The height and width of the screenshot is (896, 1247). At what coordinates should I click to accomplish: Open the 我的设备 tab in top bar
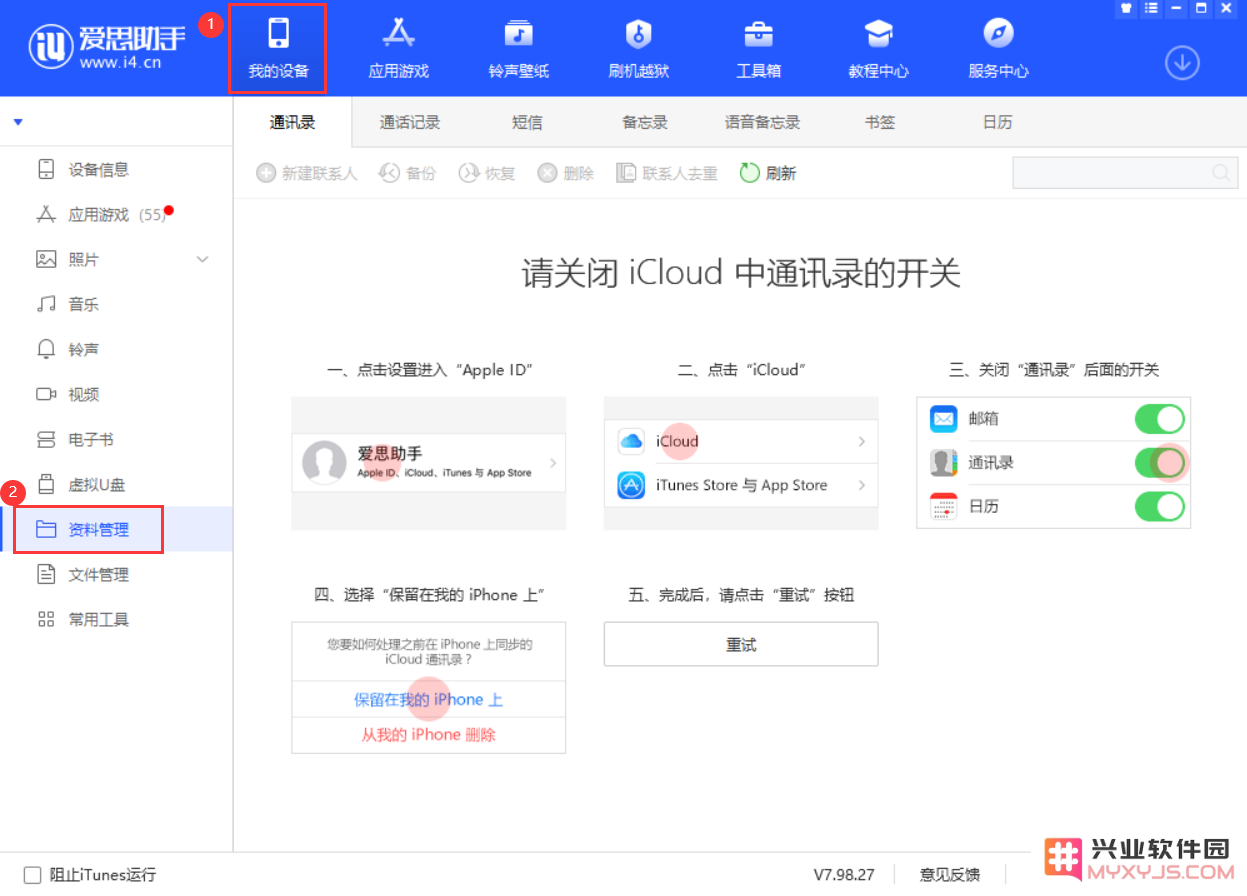[x=278, y=48]
